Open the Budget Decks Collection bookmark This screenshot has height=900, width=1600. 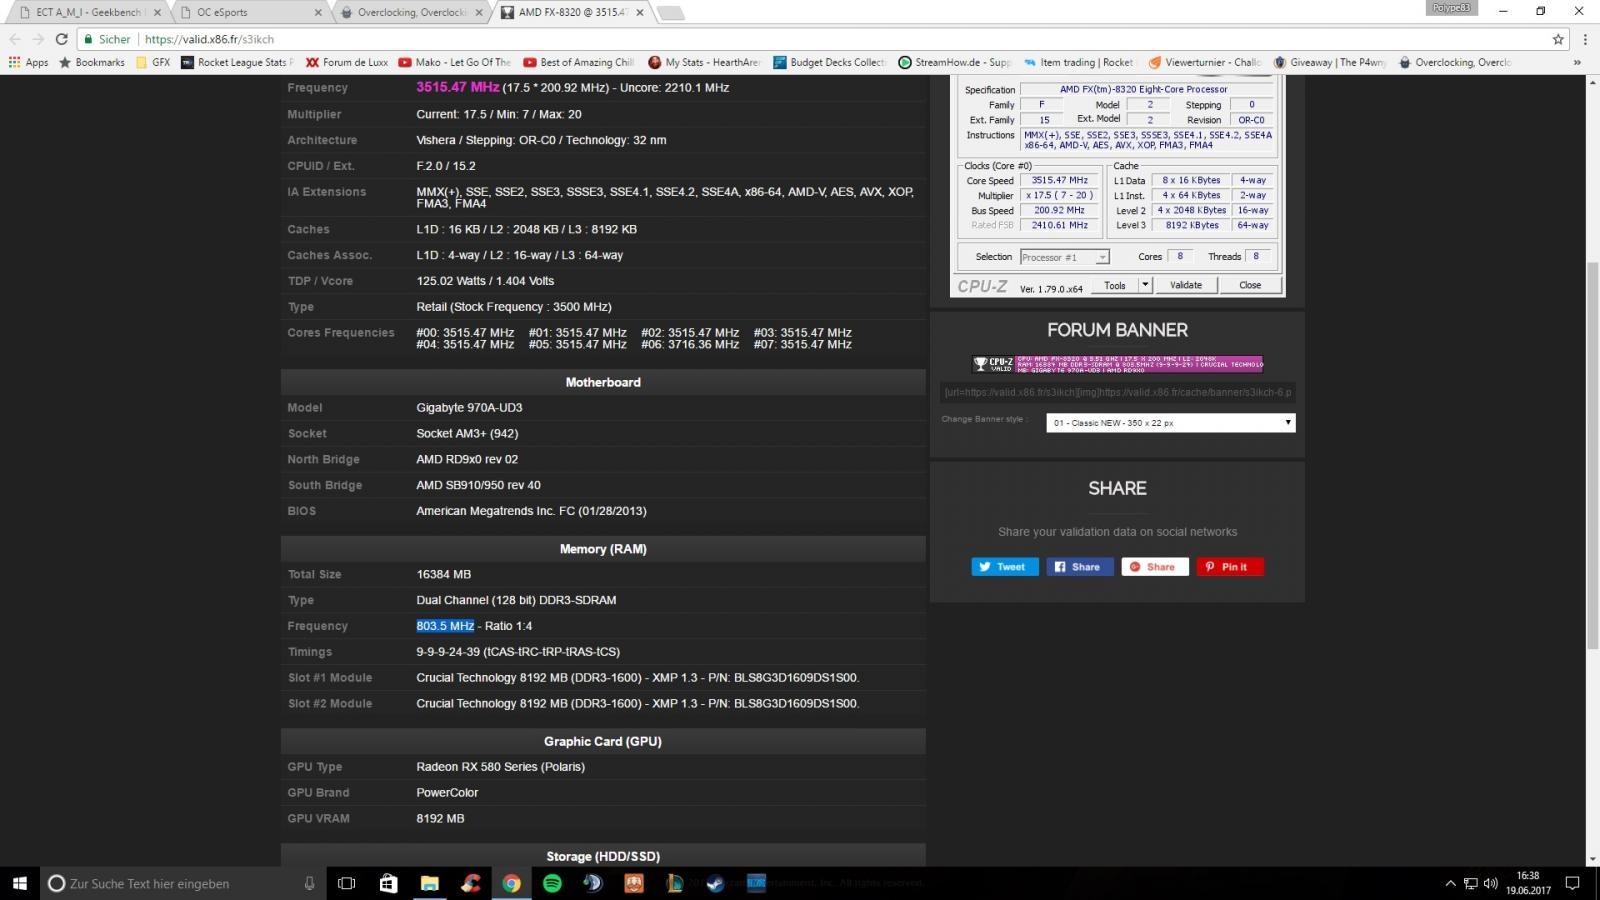pos(829,62)
